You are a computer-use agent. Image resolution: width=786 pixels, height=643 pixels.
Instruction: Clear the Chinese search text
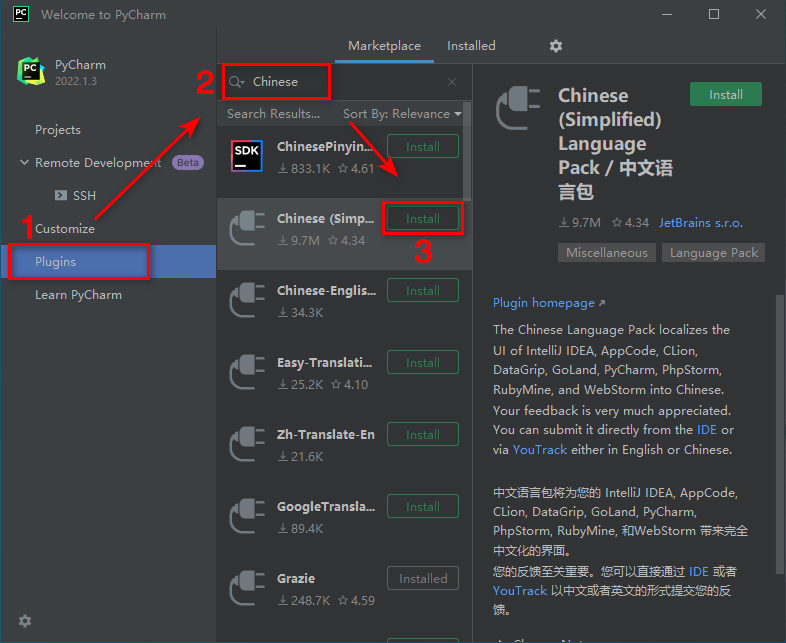[452, 82]
